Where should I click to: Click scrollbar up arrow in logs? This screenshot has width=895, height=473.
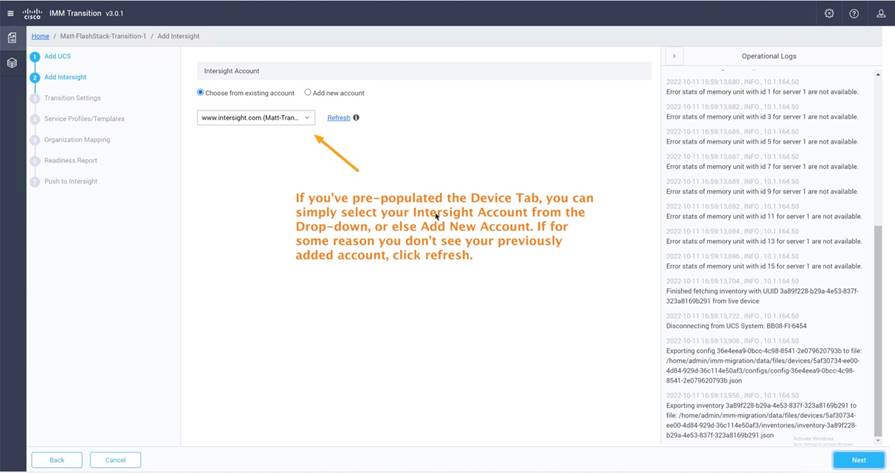click(x=878, y=75)
